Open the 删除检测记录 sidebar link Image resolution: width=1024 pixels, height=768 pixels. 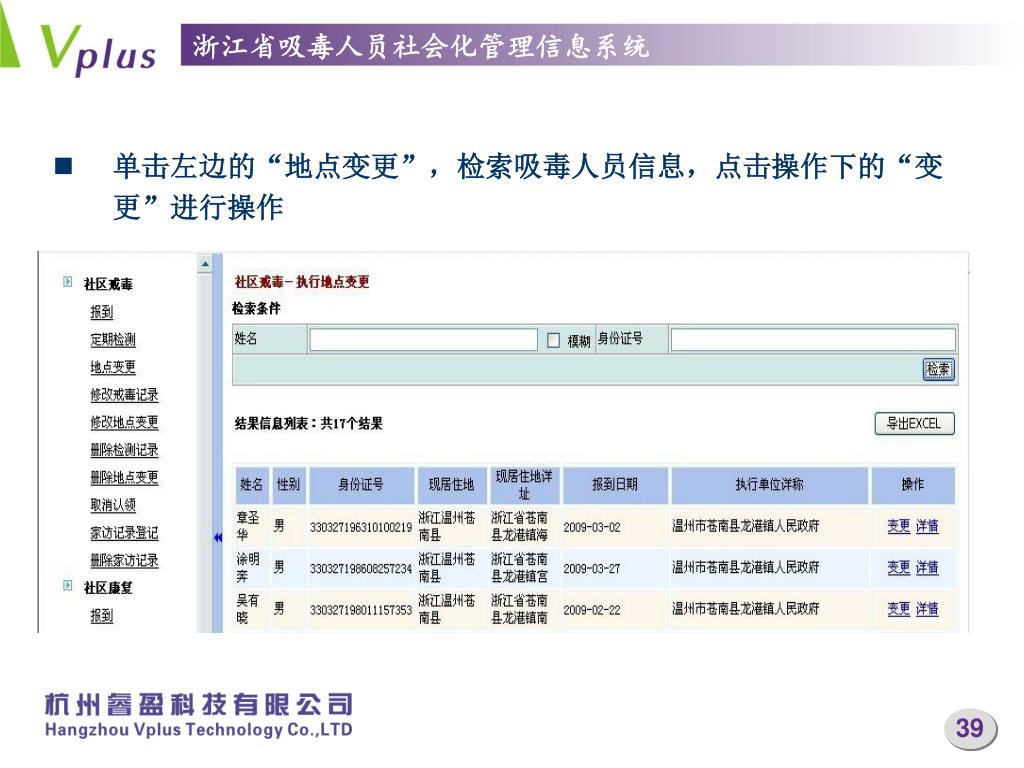point(124,450)
